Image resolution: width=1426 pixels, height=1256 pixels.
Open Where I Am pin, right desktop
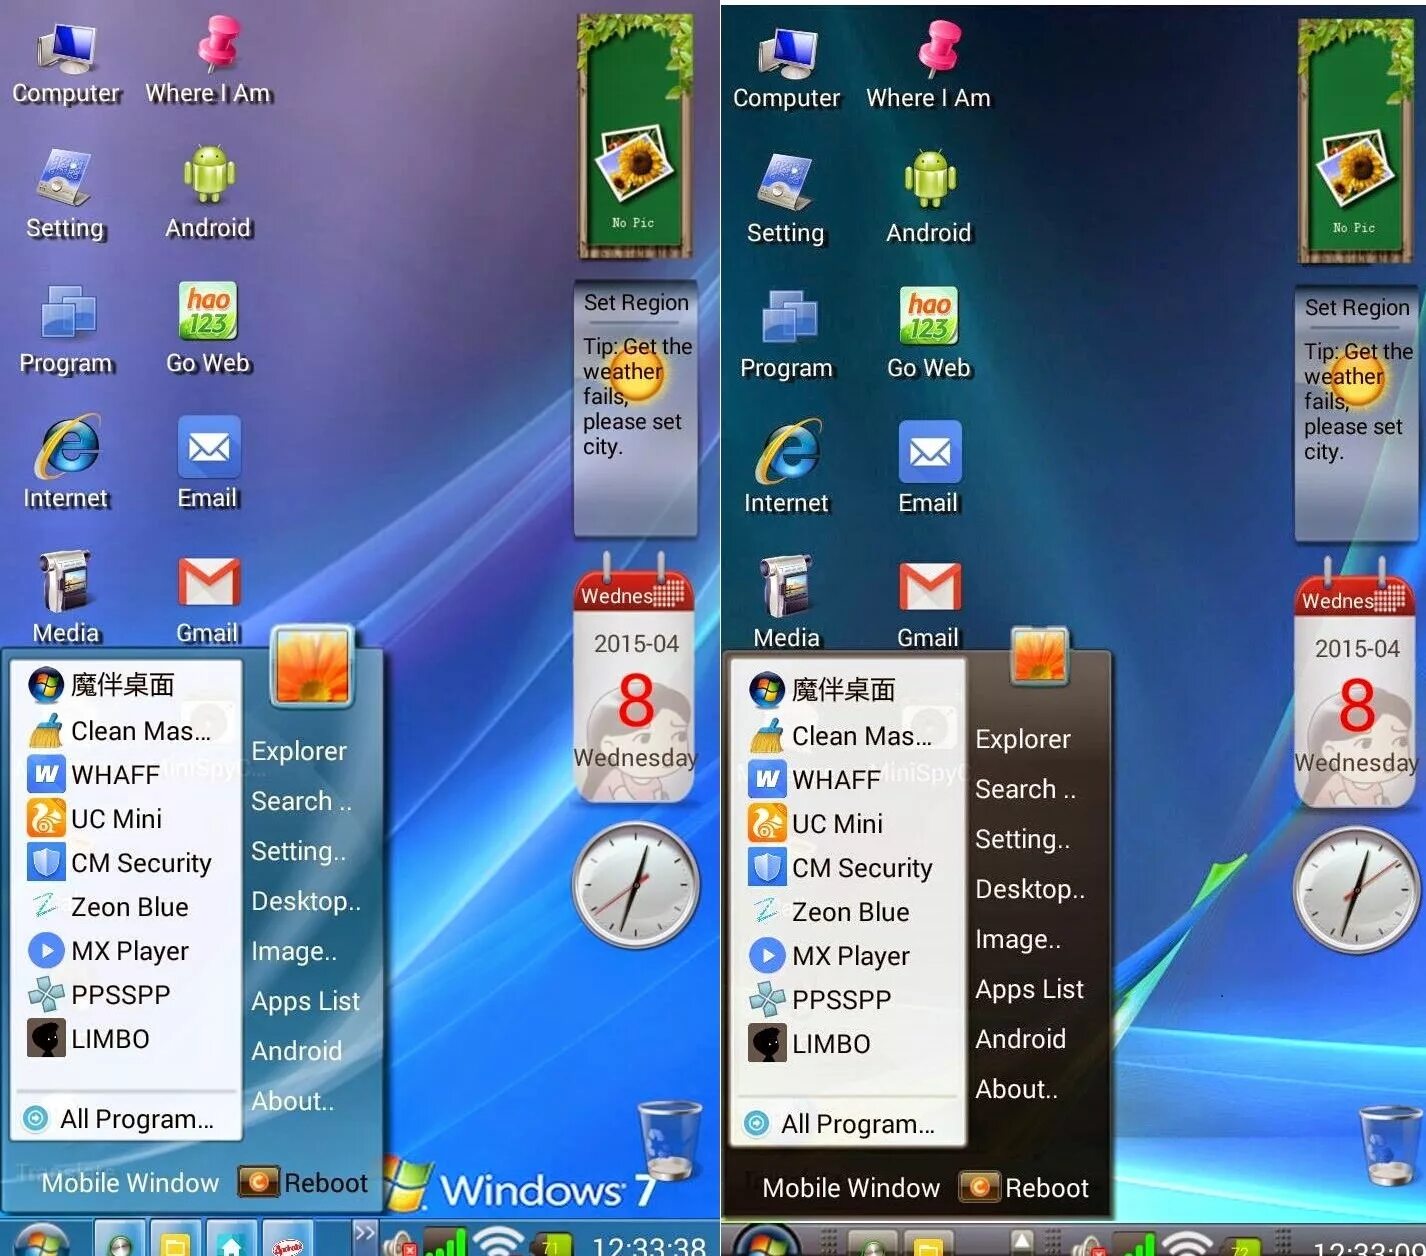940,50
